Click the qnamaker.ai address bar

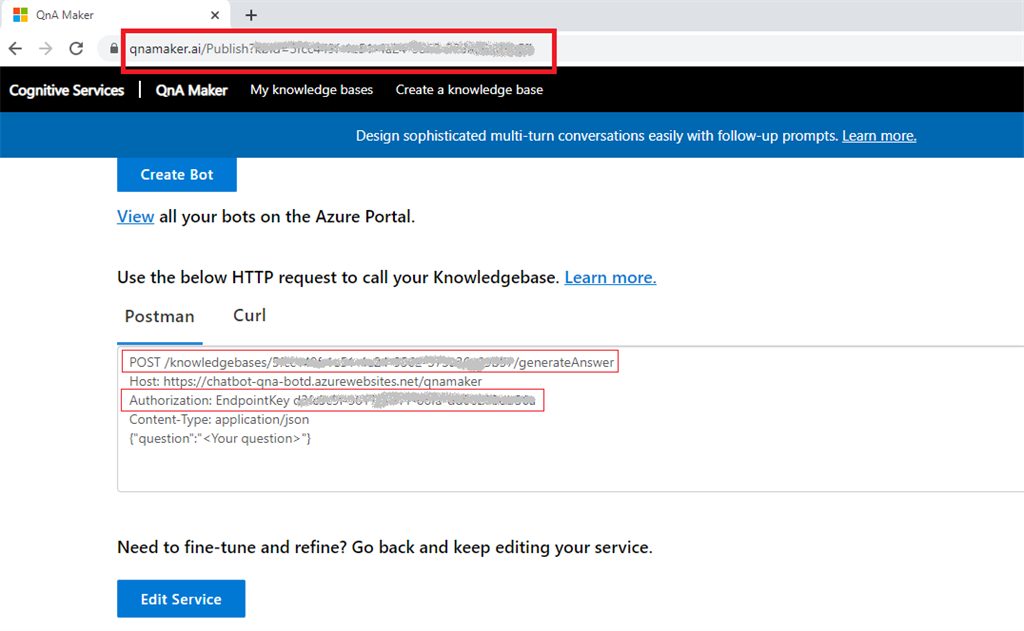point(340,48)
